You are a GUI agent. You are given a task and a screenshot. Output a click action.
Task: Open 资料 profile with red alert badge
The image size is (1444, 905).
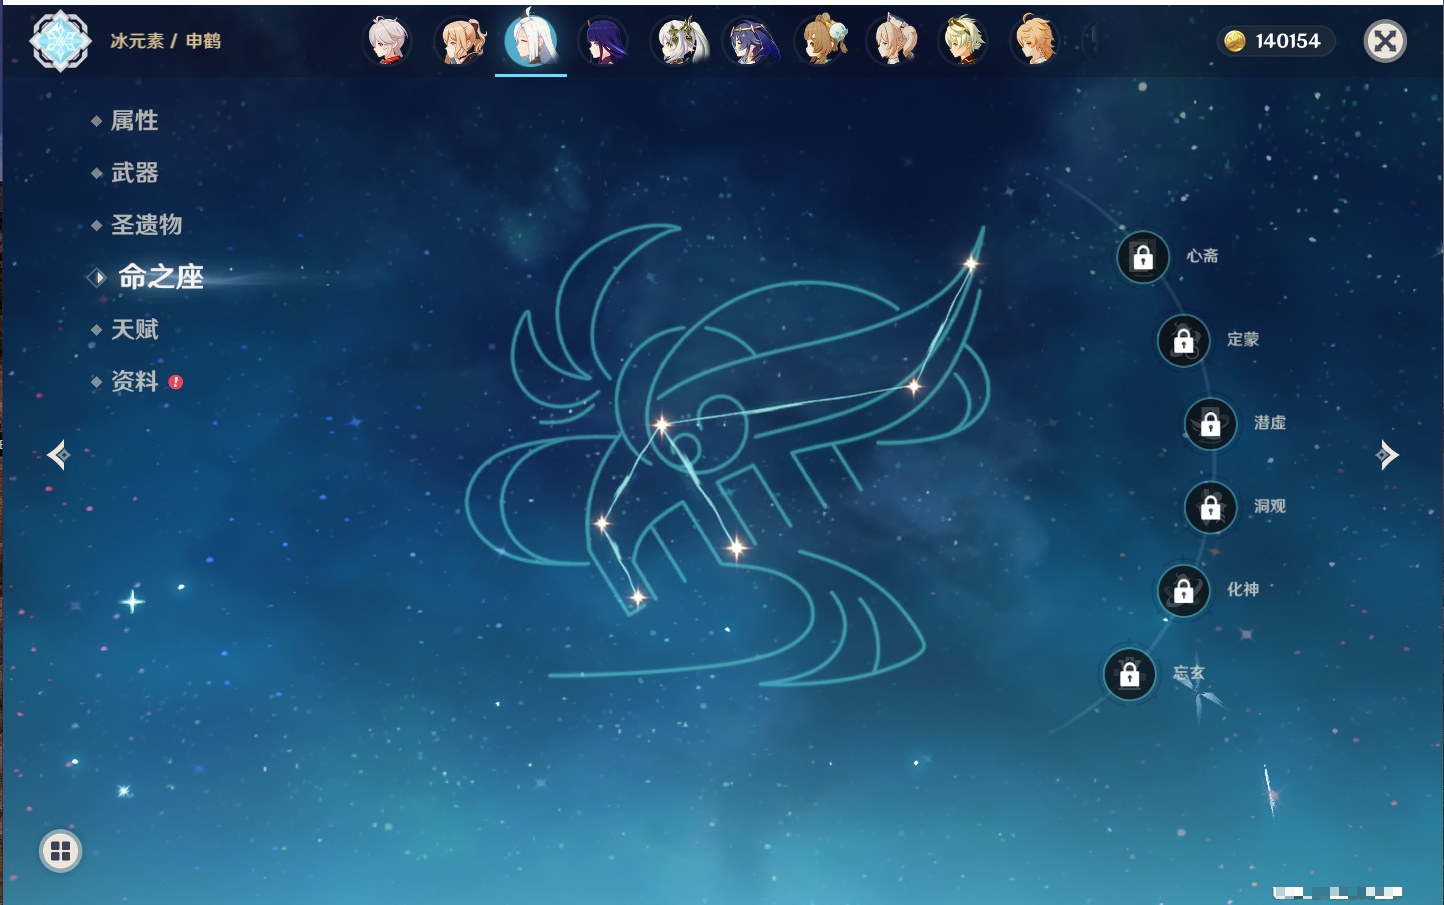pos(134,381)
